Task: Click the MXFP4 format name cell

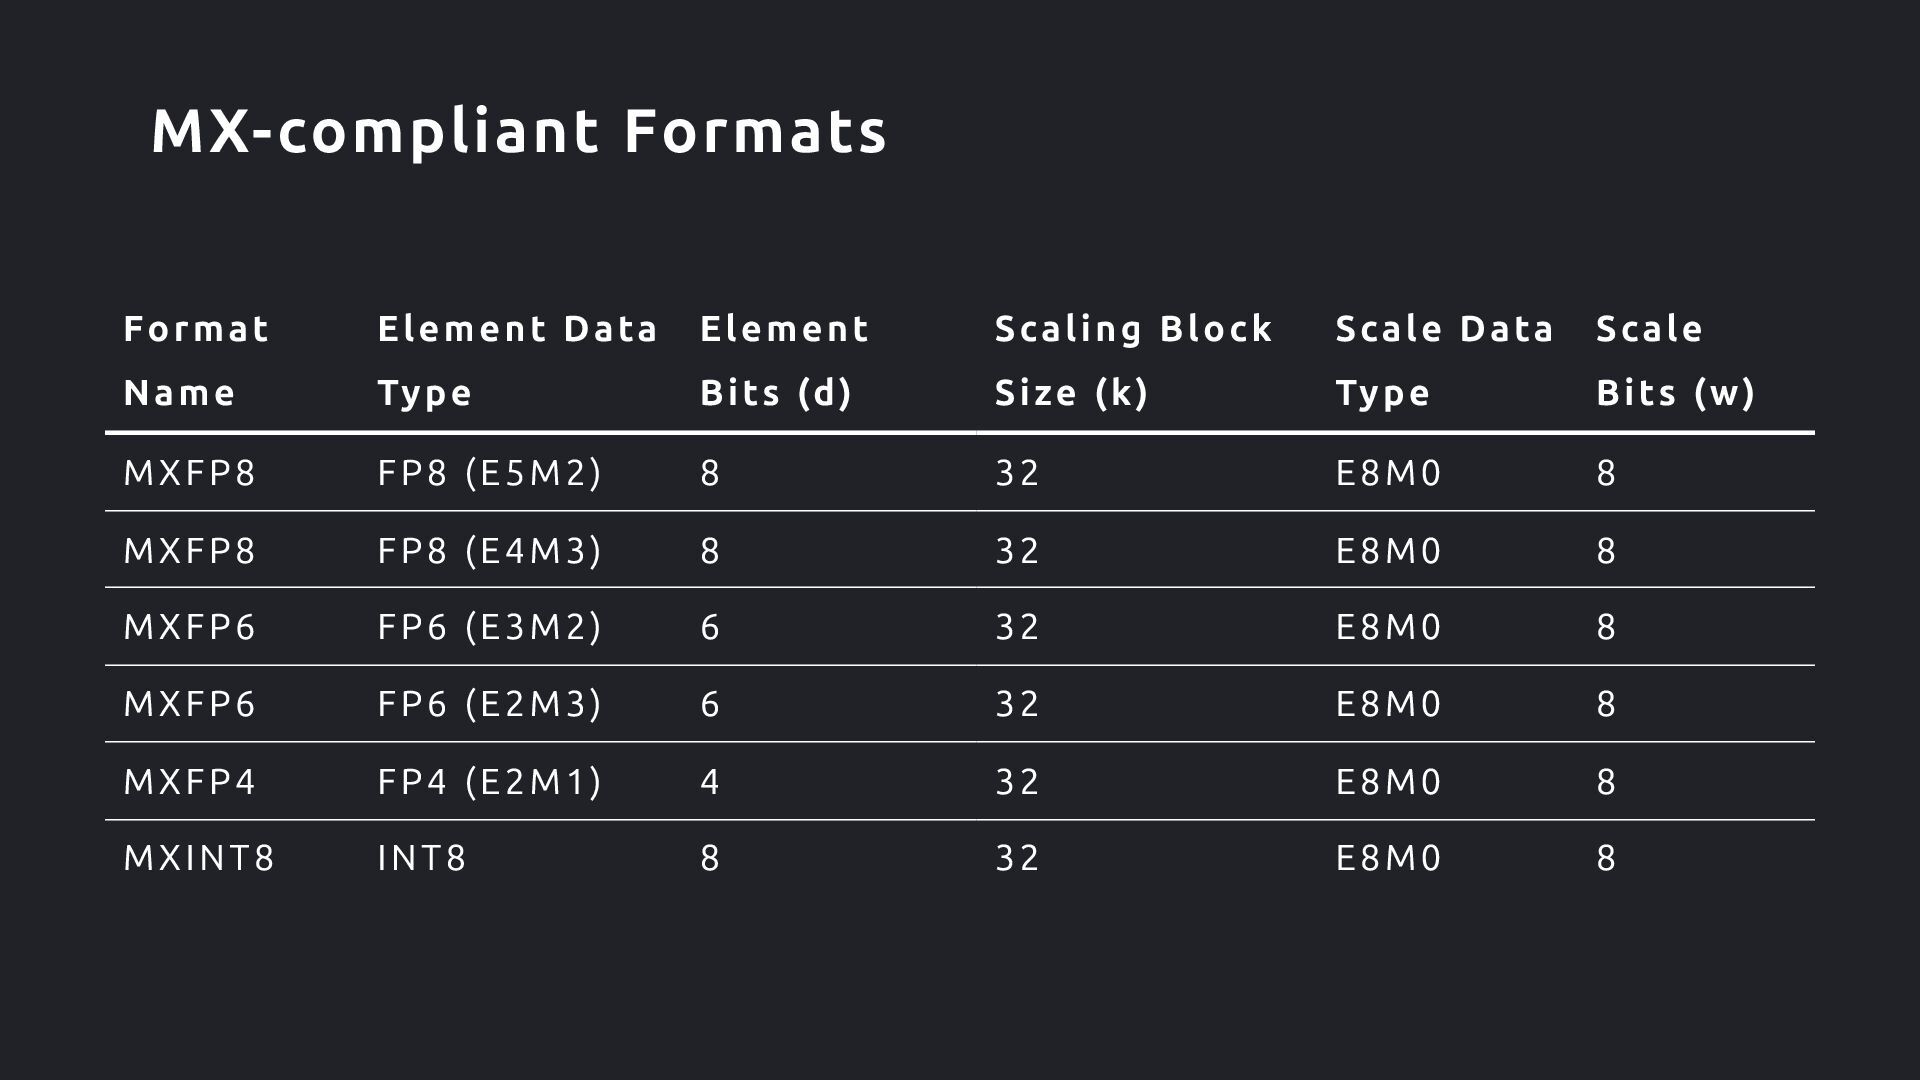Action: 190,781
